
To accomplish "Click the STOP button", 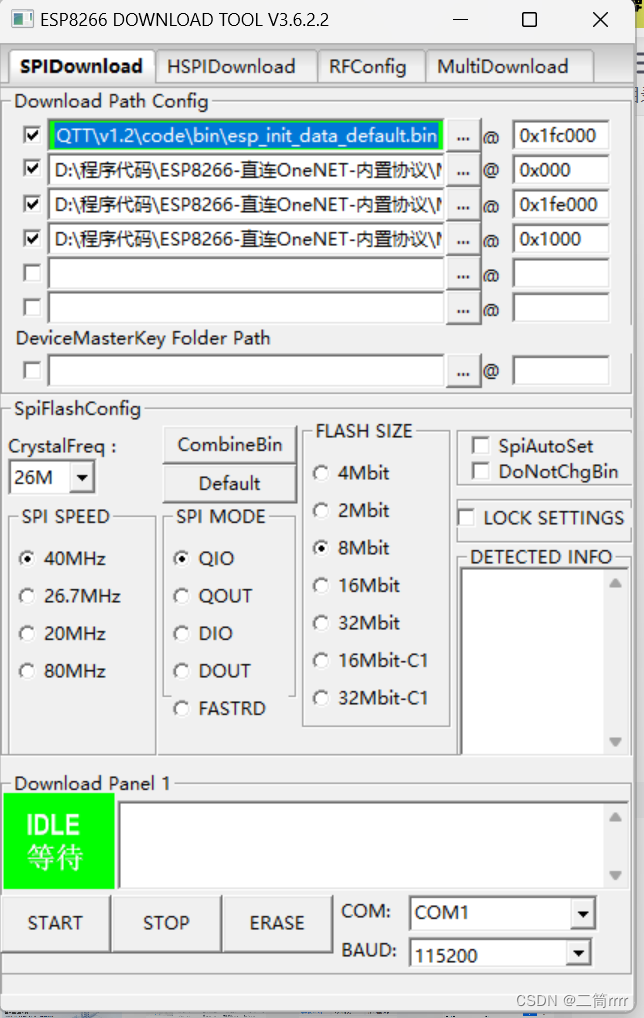I will pyautogui.click(x=166, y=923).
